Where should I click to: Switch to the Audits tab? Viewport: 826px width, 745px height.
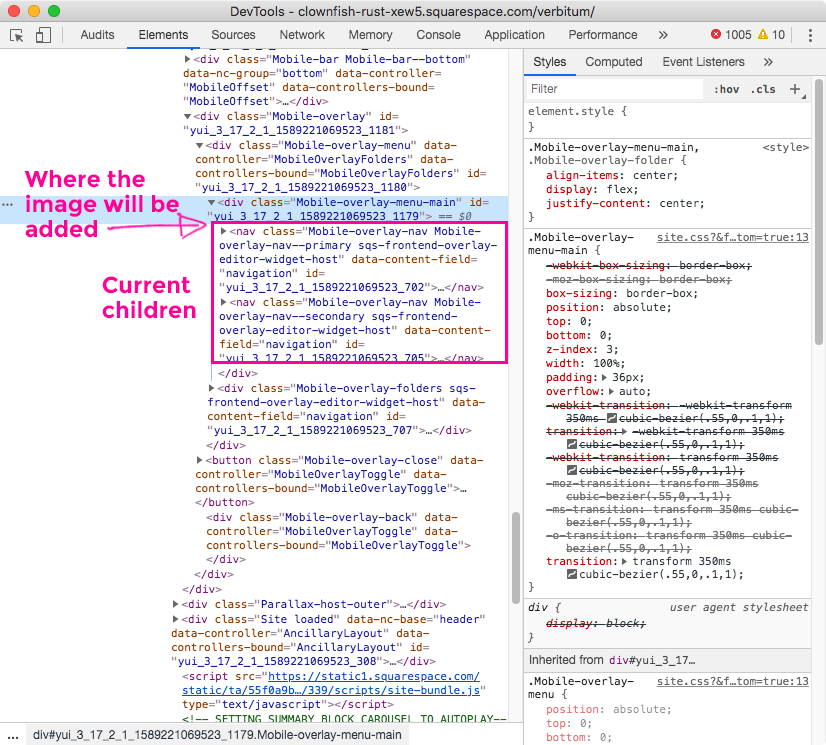click(x=97, y=35)
